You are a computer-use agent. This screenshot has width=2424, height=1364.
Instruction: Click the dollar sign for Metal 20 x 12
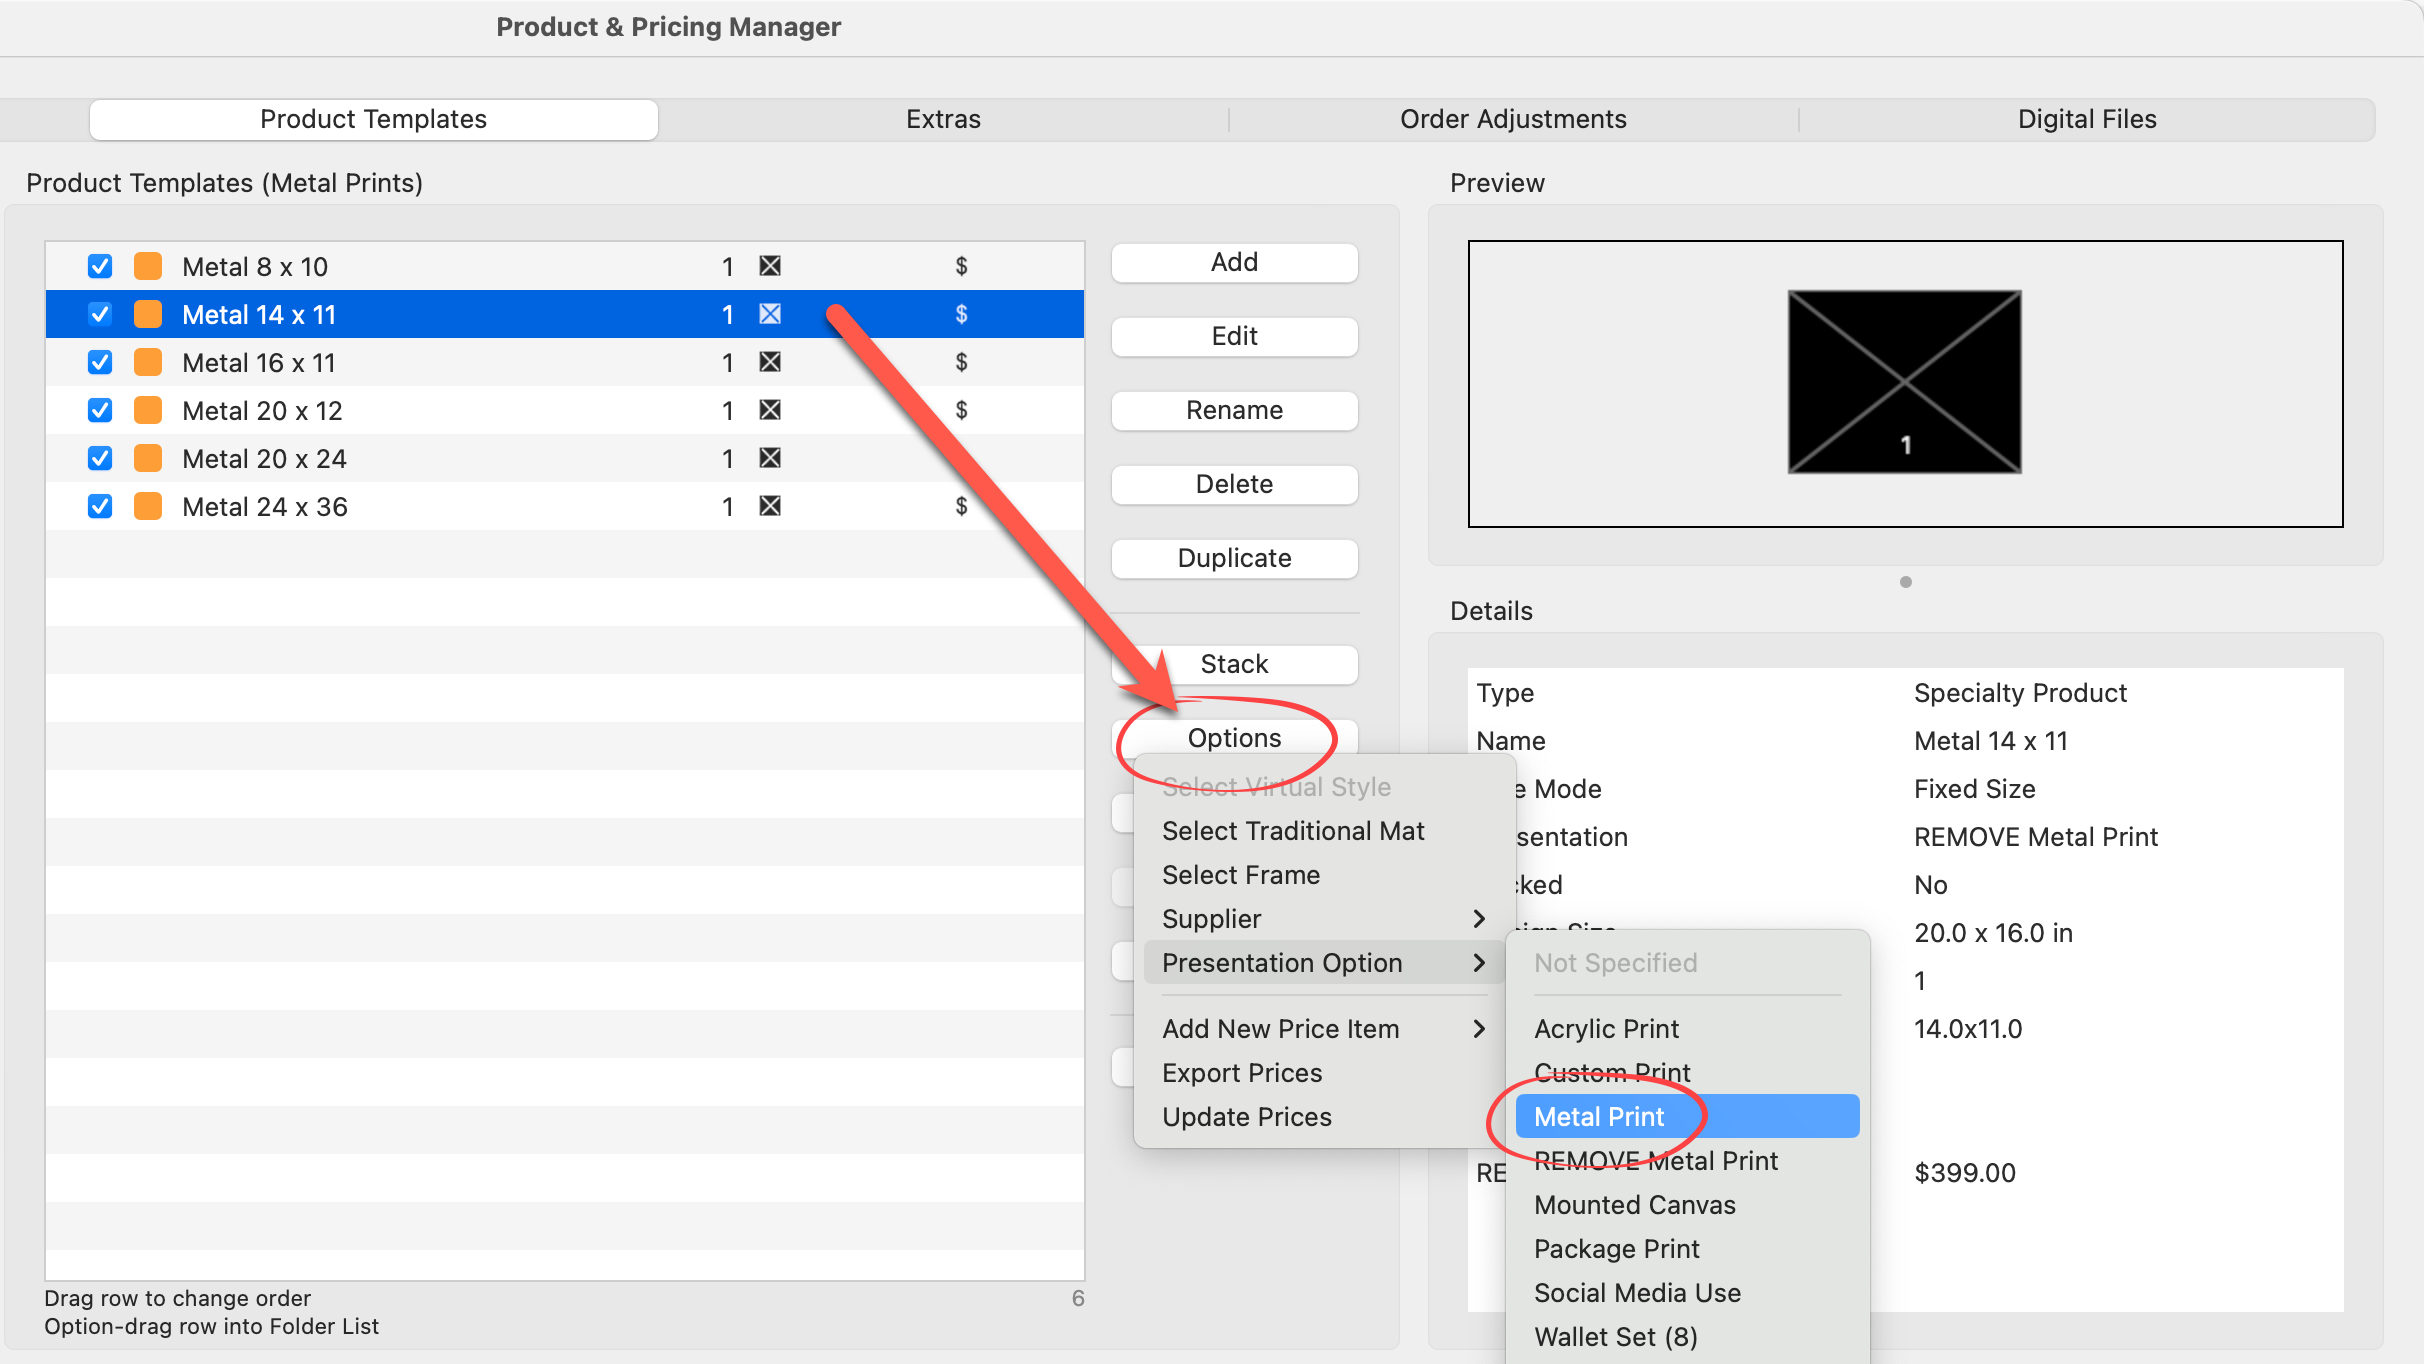tap(961, 410)
